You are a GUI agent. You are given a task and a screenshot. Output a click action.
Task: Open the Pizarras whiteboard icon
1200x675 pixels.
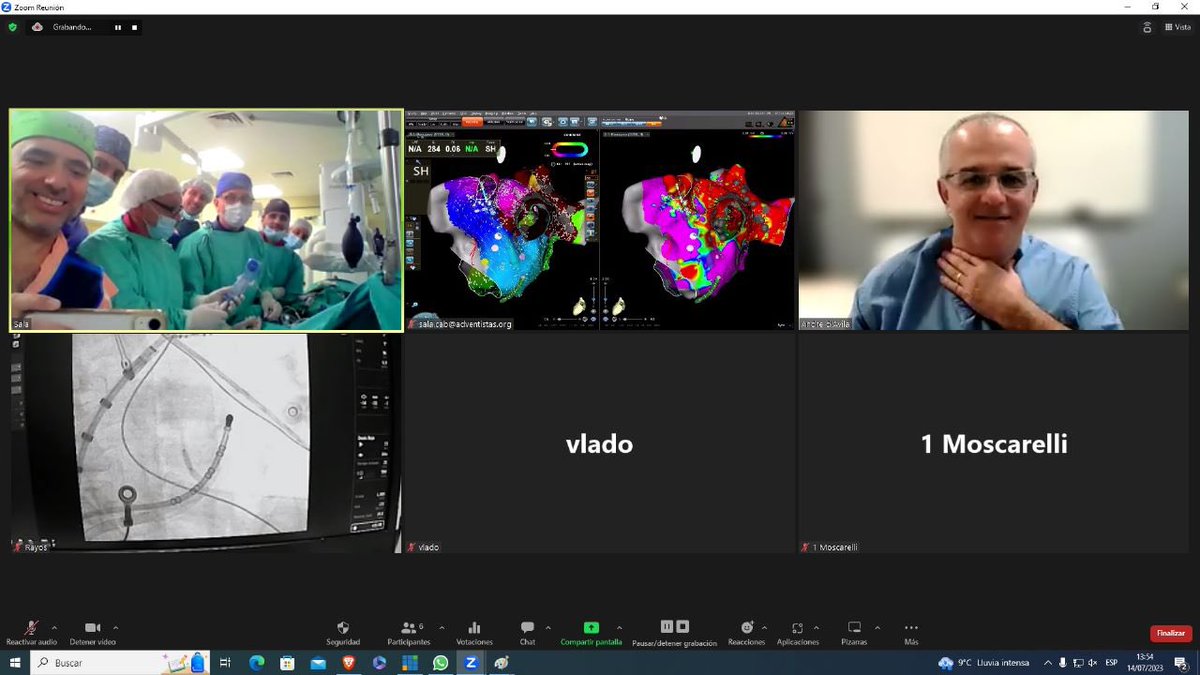coord(854,628)
